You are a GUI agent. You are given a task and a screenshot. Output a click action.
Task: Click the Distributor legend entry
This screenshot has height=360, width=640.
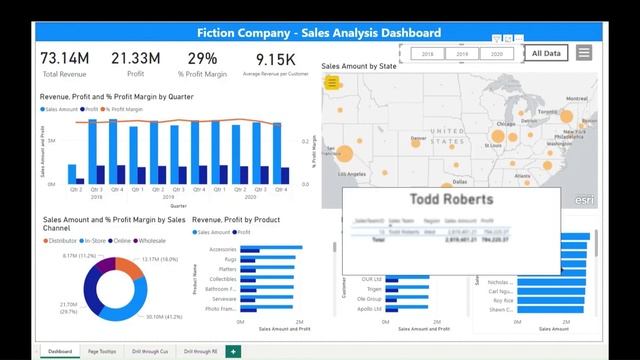[60, 241]
